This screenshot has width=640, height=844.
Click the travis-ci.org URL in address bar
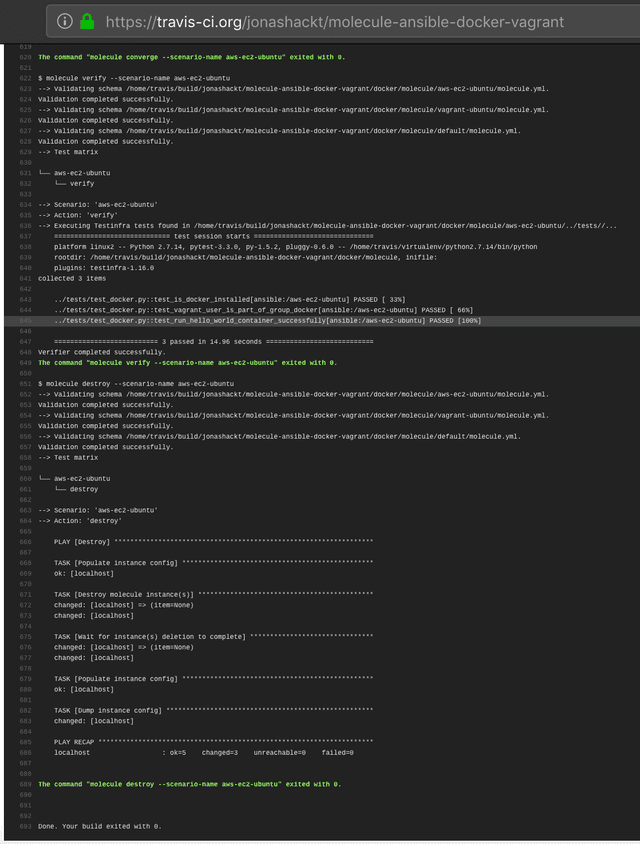334,21
